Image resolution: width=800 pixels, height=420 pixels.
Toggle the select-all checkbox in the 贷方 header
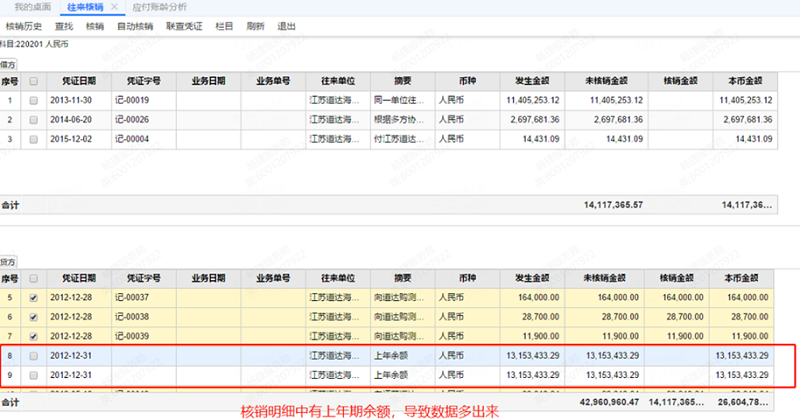coord(34,278)
